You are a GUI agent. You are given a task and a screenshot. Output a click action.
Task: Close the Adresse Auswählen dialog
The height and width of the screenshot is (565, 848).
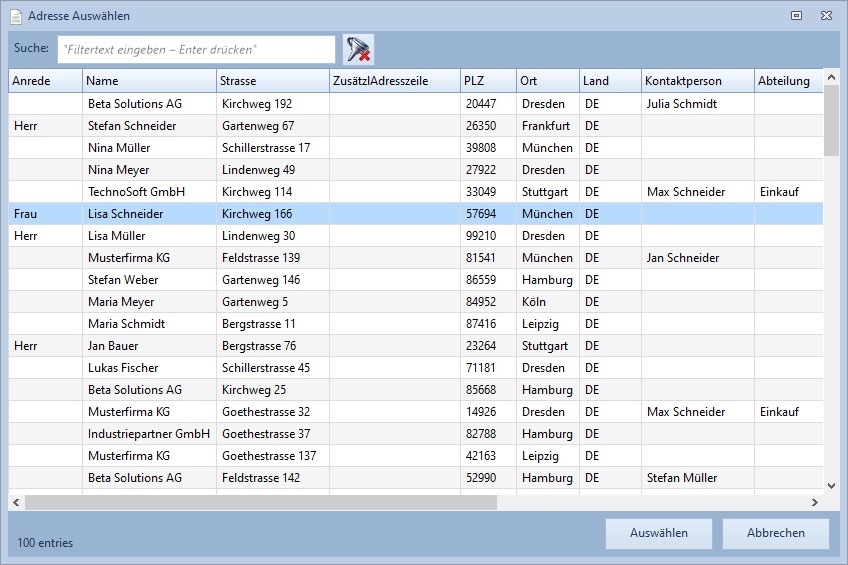[x=826, y=16]
